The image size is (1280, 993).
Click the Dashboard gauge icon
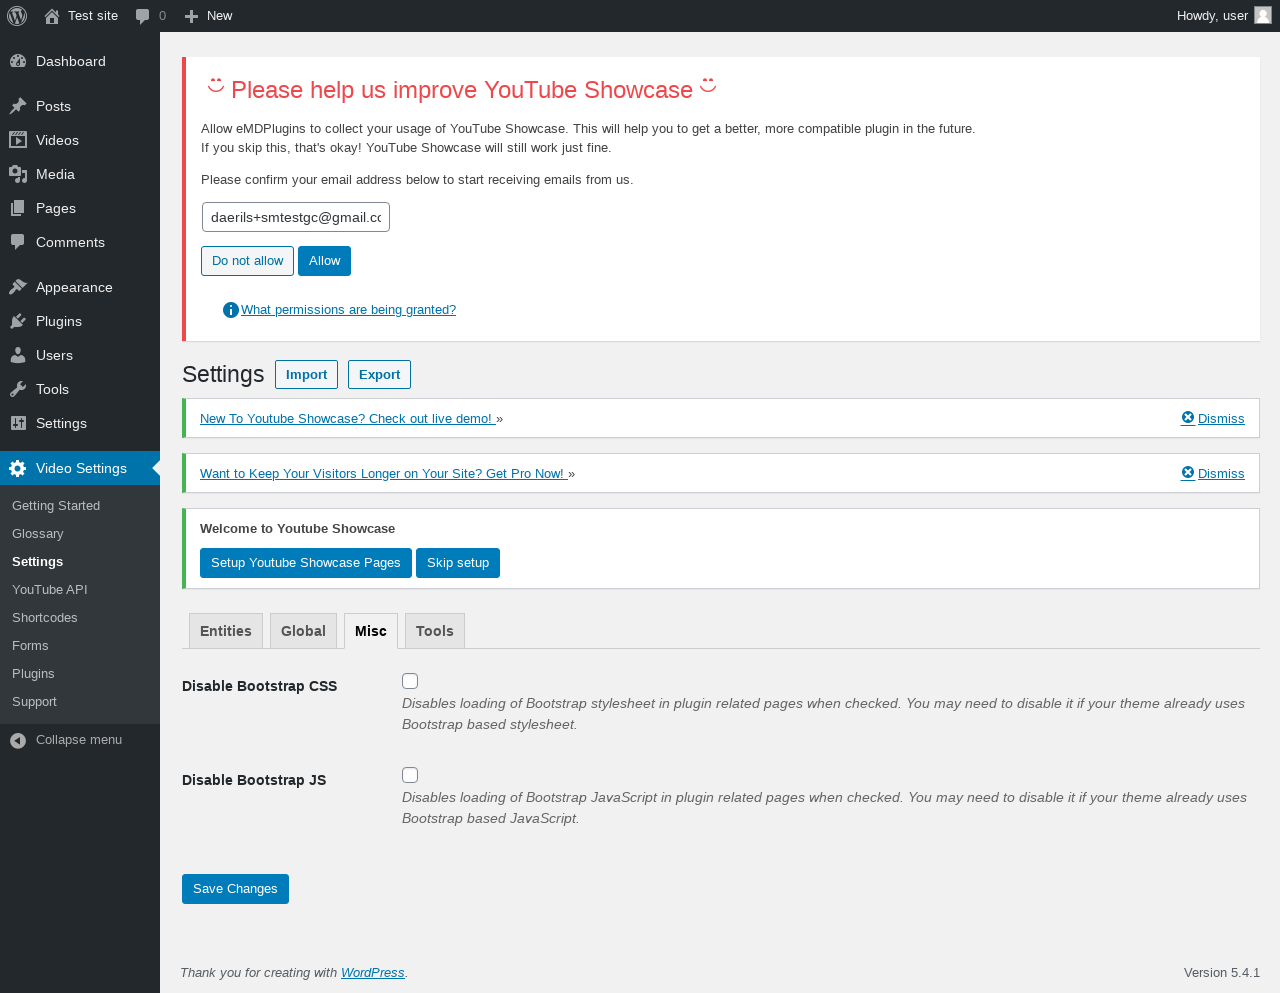(x=18, y=61)
